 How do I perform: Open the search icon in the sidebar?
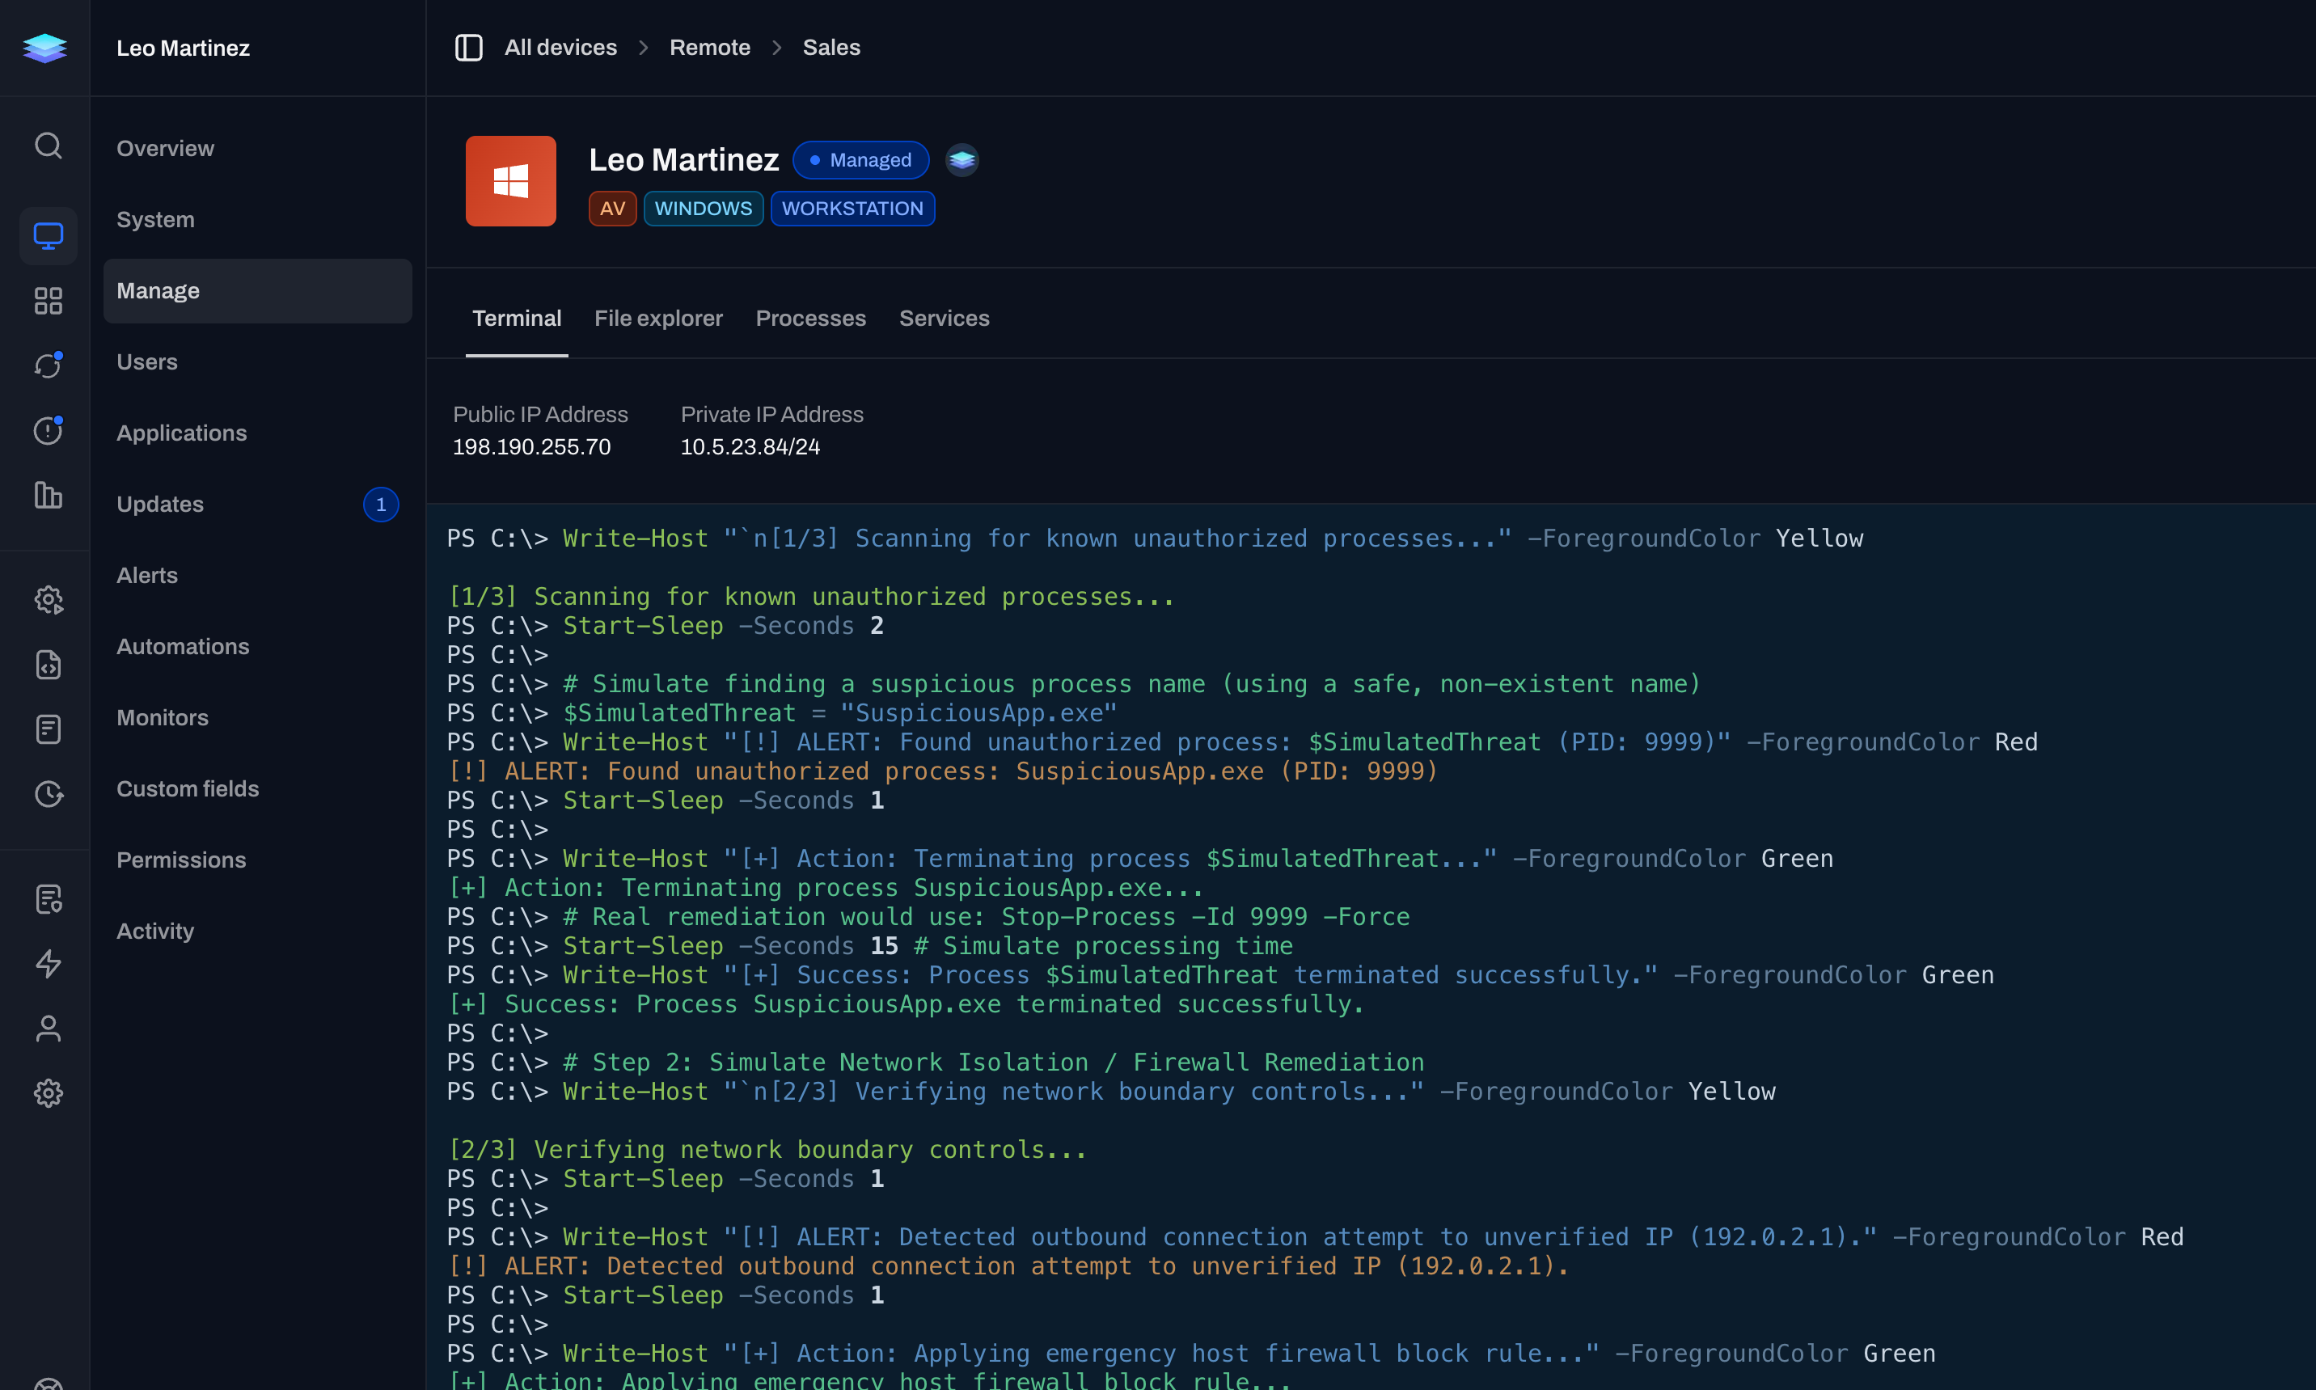point(48,146)
